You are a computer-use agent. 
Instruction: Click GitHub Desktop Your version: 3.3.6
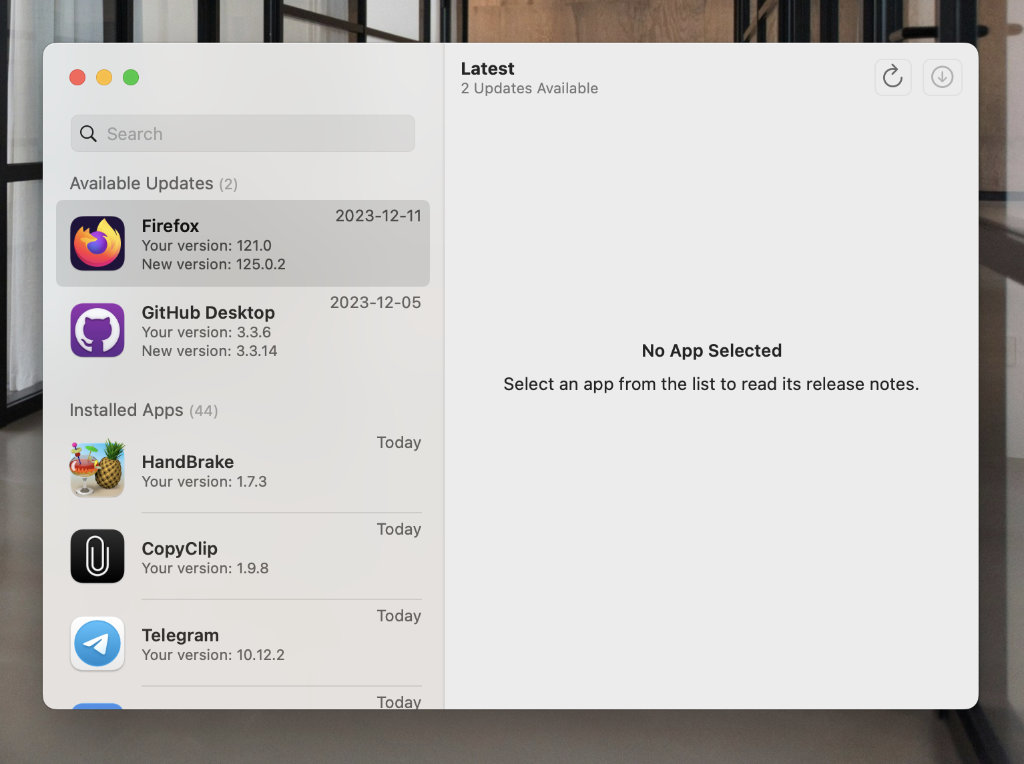pos(206,332)
